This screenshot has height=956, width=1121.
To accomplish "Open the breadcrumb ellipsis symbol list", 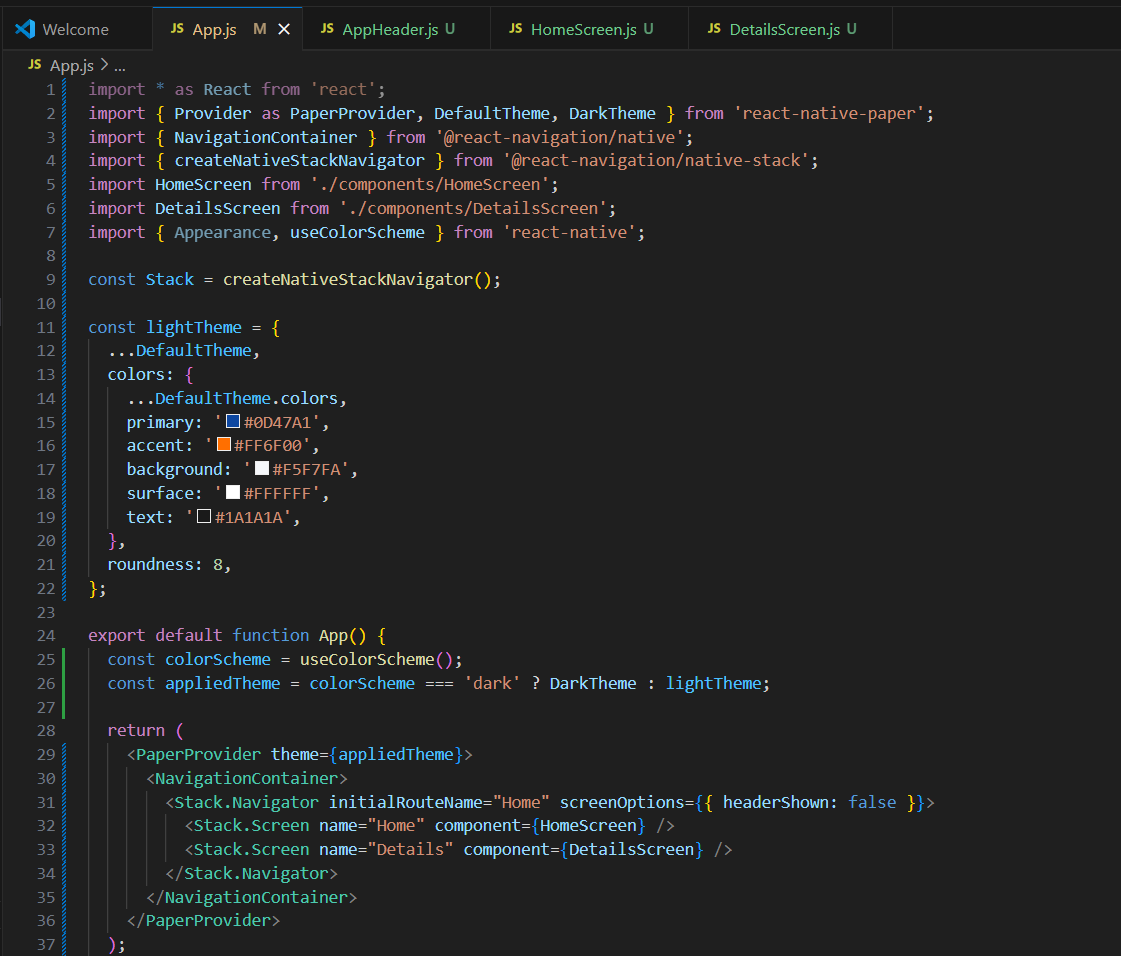I will [x=120, y=66].
